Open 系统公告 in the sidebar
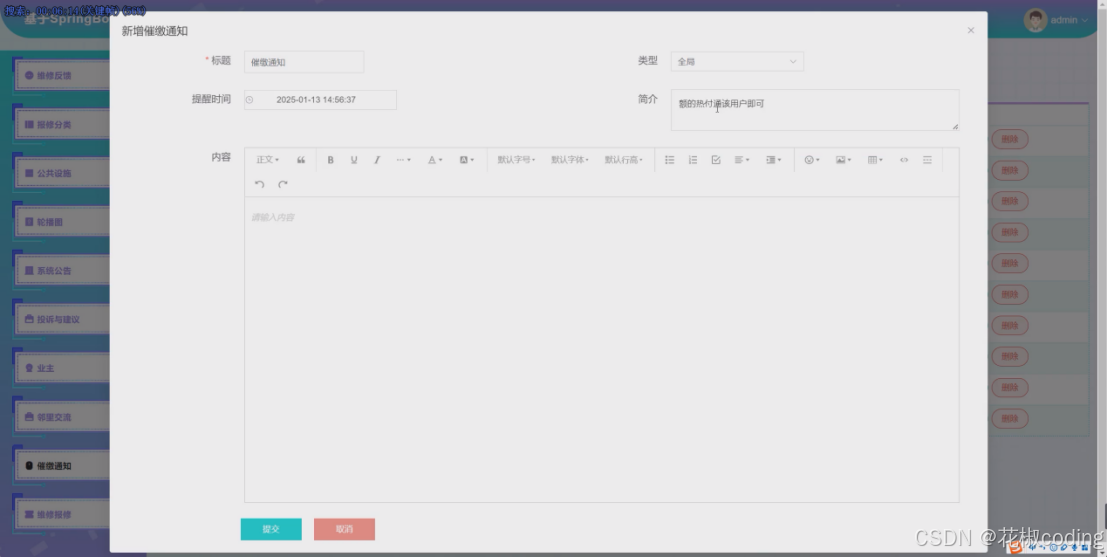1108x558 pixels. pyautogui.click(x=62, y=271)
